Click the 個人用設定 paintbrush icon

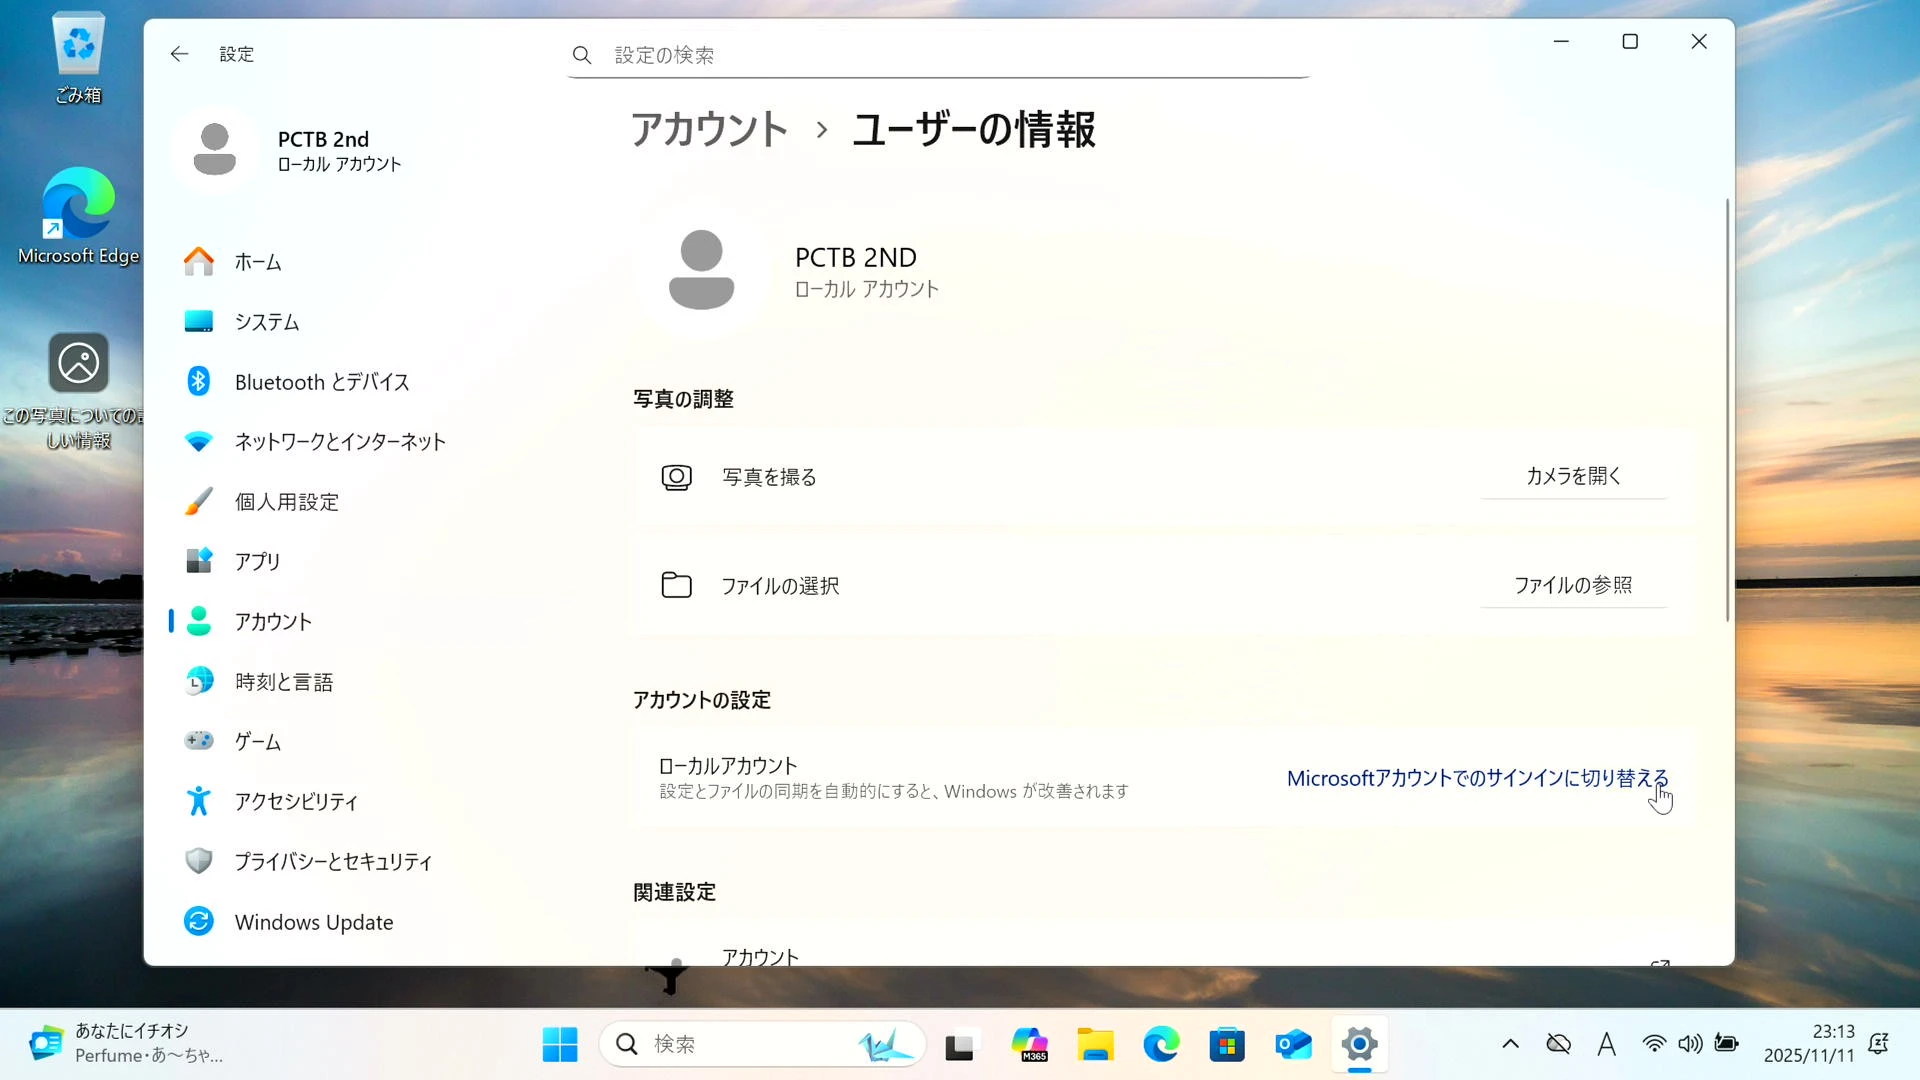pyautogui.click(x=198, y=501)
